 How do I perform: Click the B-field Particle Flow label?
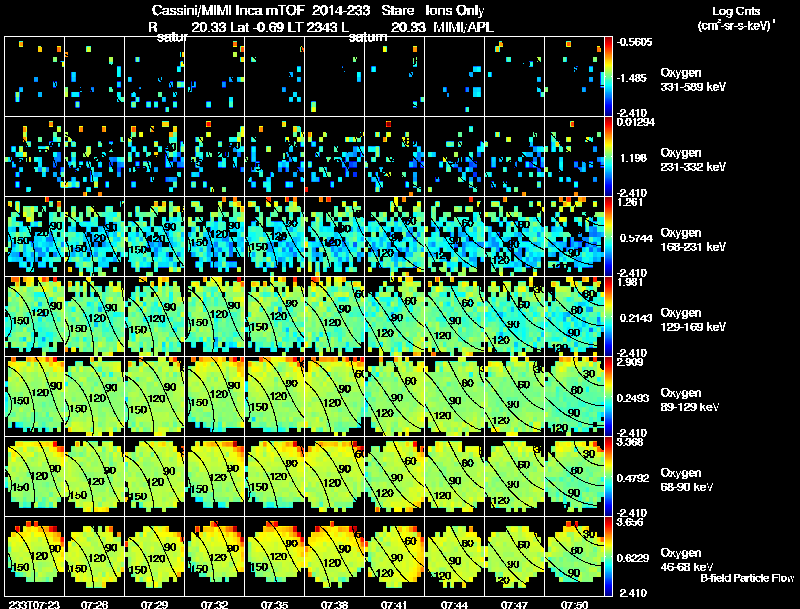[747, 578]
